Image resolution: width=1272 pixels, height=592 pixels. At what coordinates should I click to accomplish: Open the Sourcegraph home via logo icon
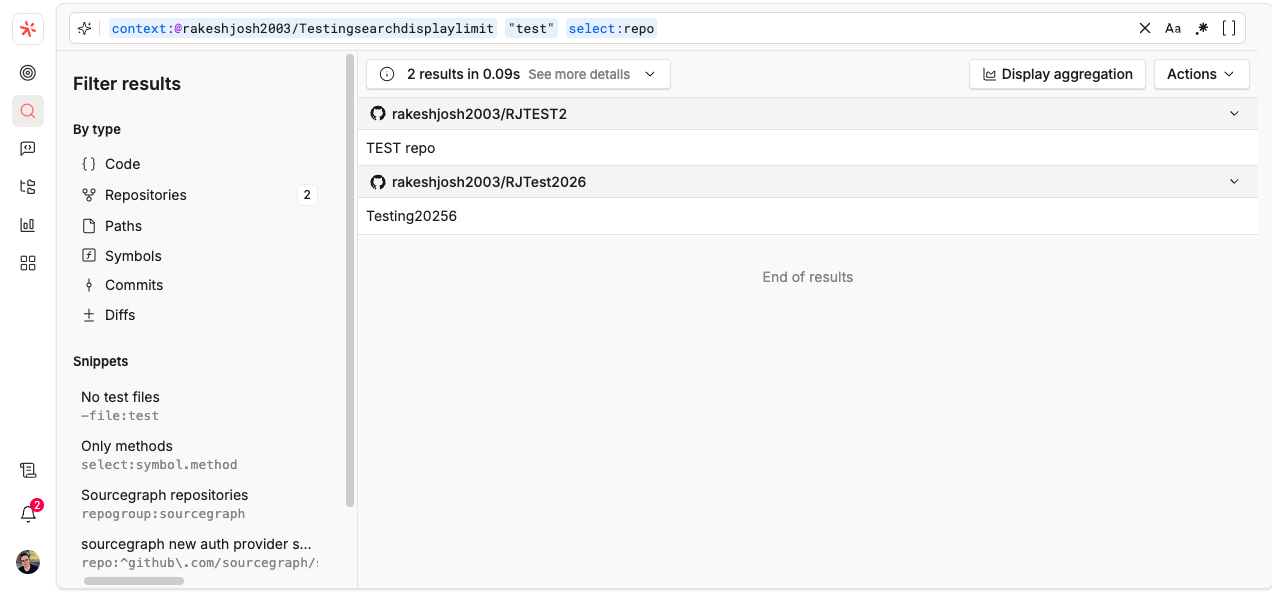point(27,28)
